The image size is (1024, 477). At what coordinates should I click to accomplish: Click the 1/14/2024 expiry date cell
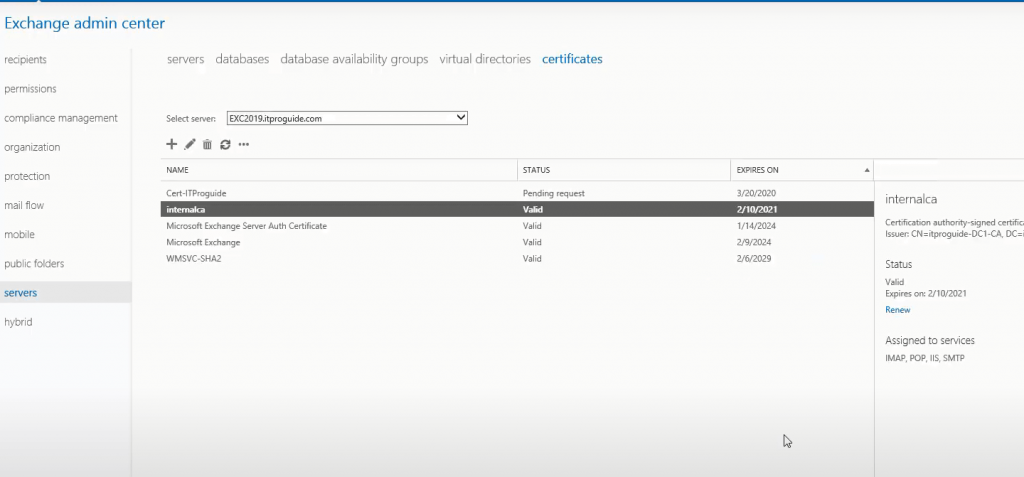[756, 226]
